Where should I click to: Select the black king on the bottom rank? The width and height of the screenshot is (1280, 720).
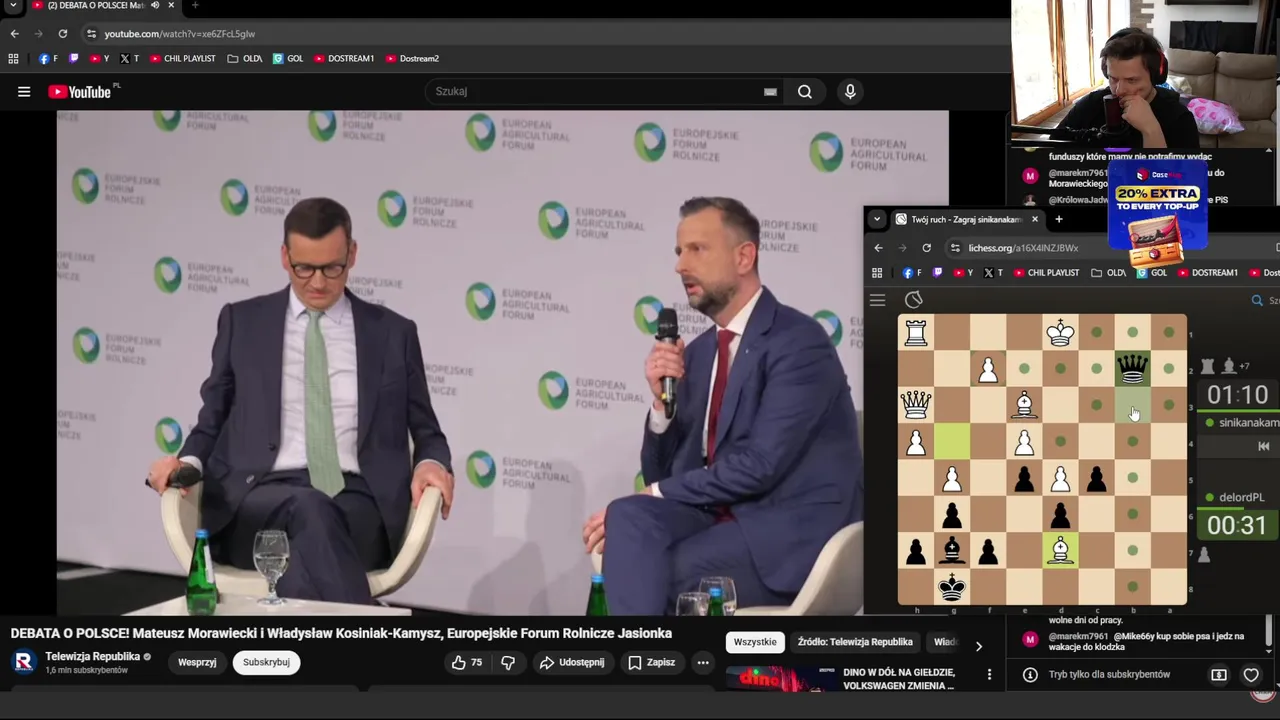952,586
